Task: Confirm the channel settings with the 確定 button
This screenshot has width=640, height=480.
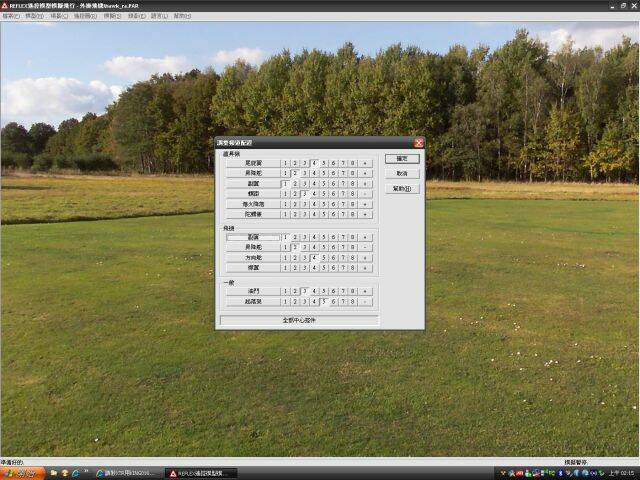Action: [402, 158]
